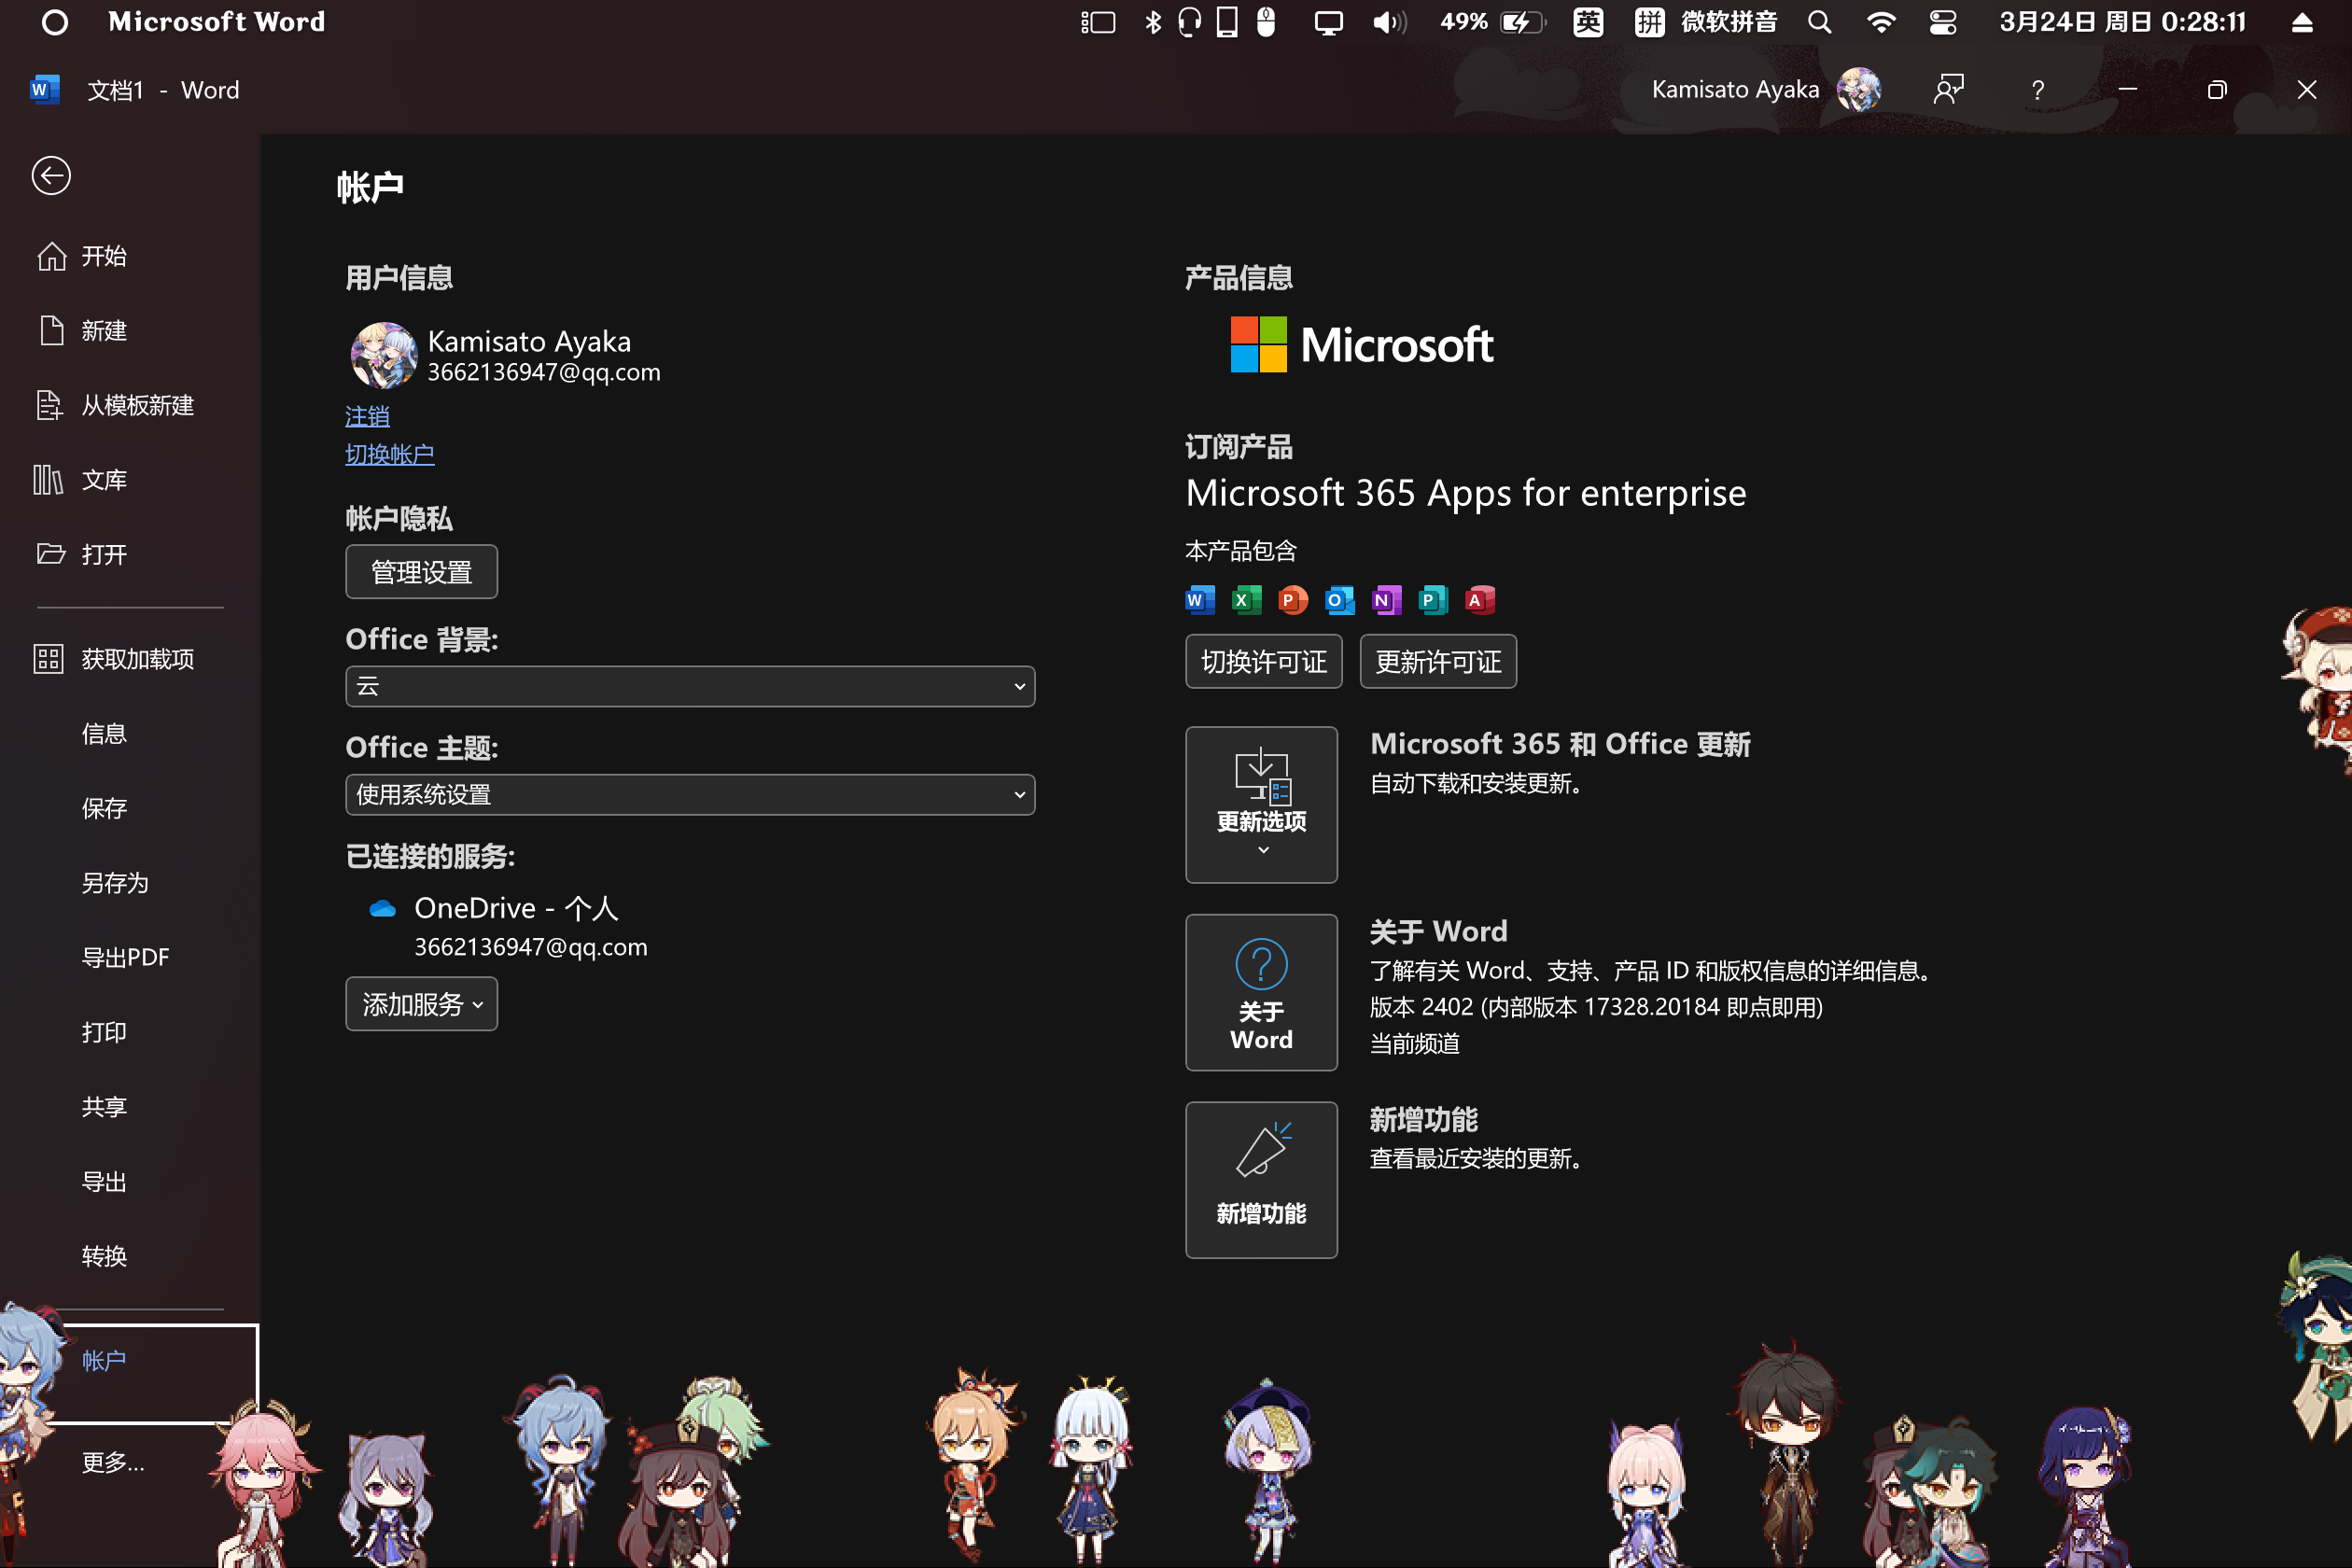The image size is (2352, 1568).
Task: Open the 更新选项 dropdown button
Action: (1261, 805)
